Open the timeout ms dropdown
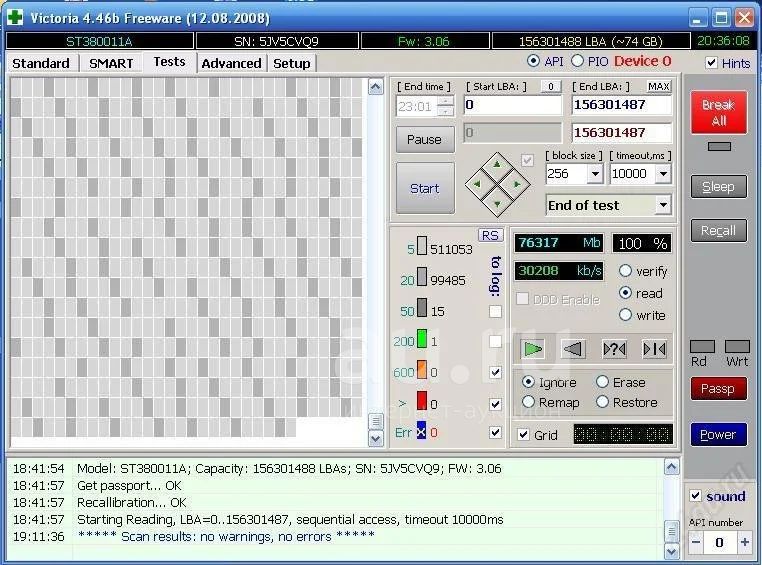The image size is (762, 565). point(663,174)
